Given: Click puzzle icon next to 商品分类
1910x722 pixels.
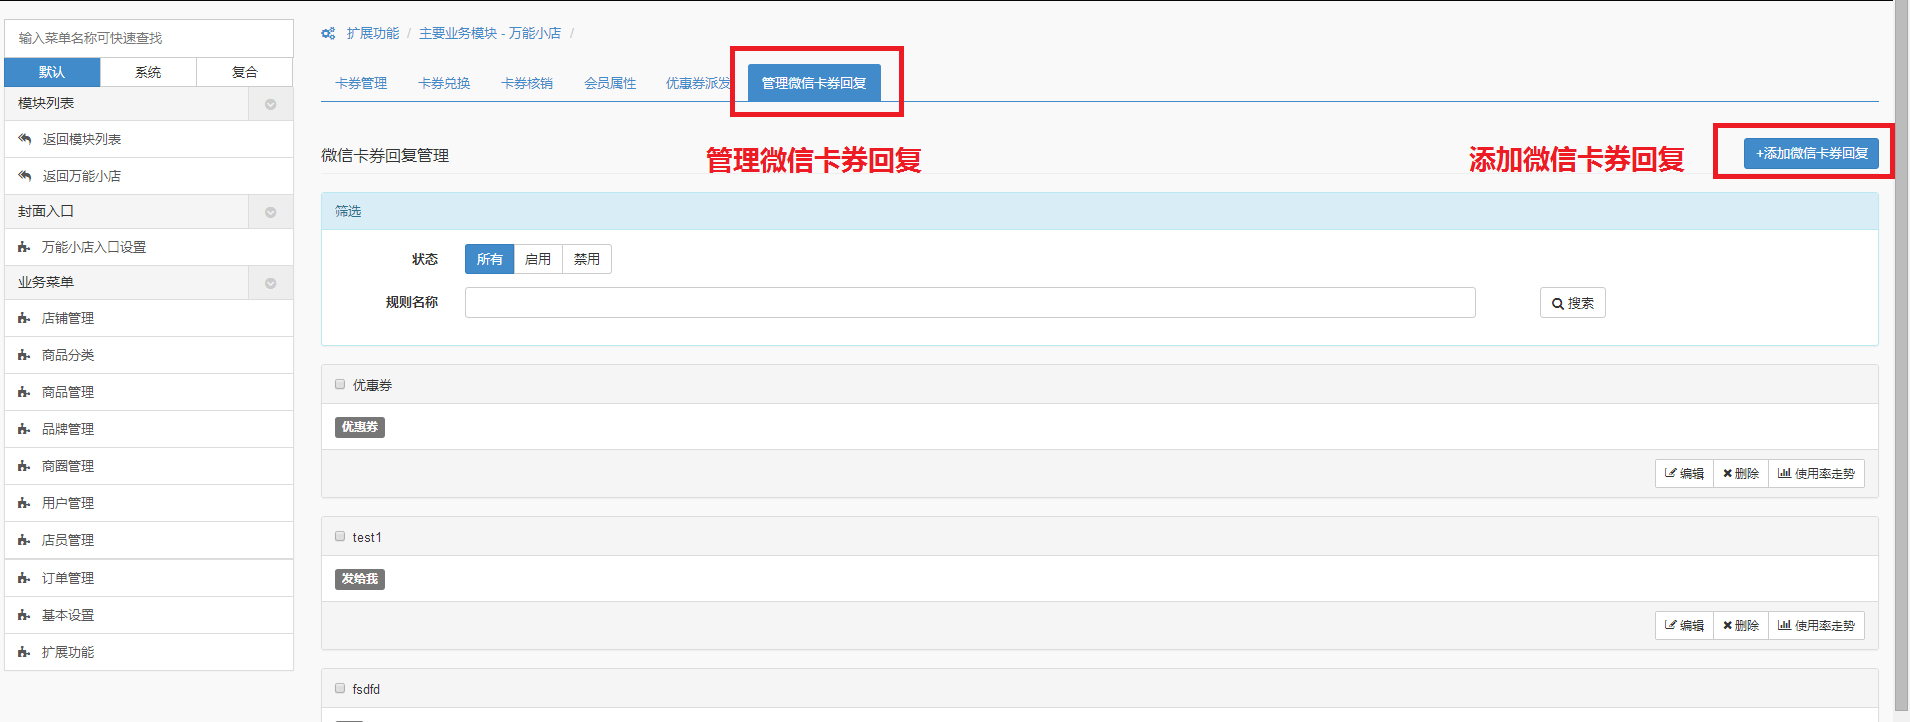Looking at the screenshot, I should [x=24, y=355].
